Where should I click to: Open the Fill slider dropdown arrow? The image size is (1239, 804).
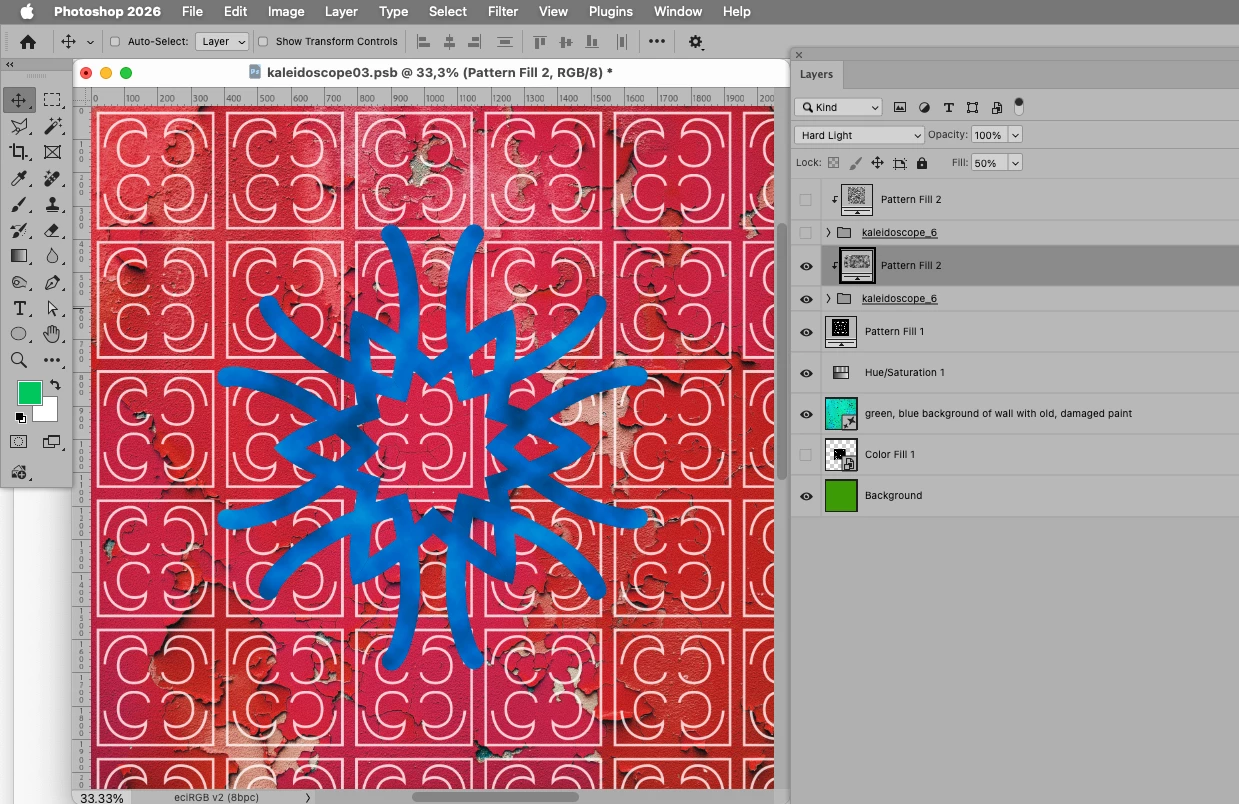pos(1016,163)
